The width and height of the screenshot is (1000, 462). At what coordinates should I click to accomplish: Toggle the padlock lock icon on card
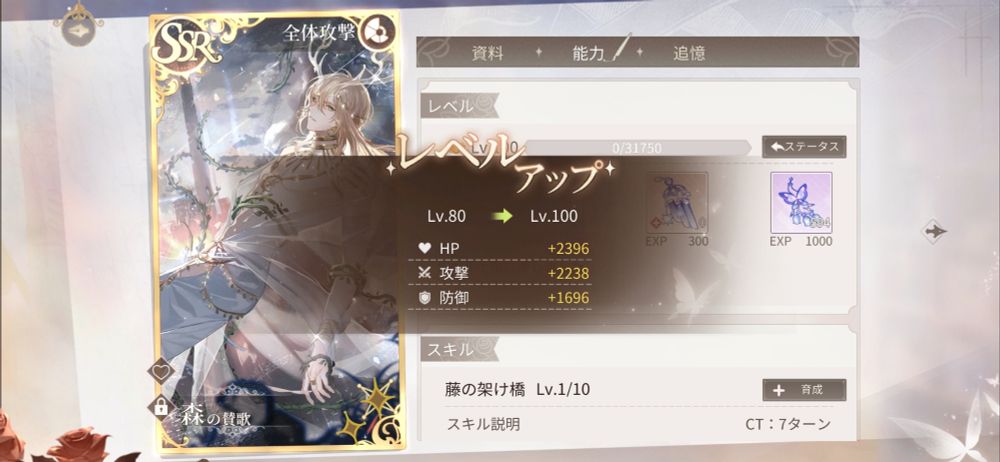[161, 406]
